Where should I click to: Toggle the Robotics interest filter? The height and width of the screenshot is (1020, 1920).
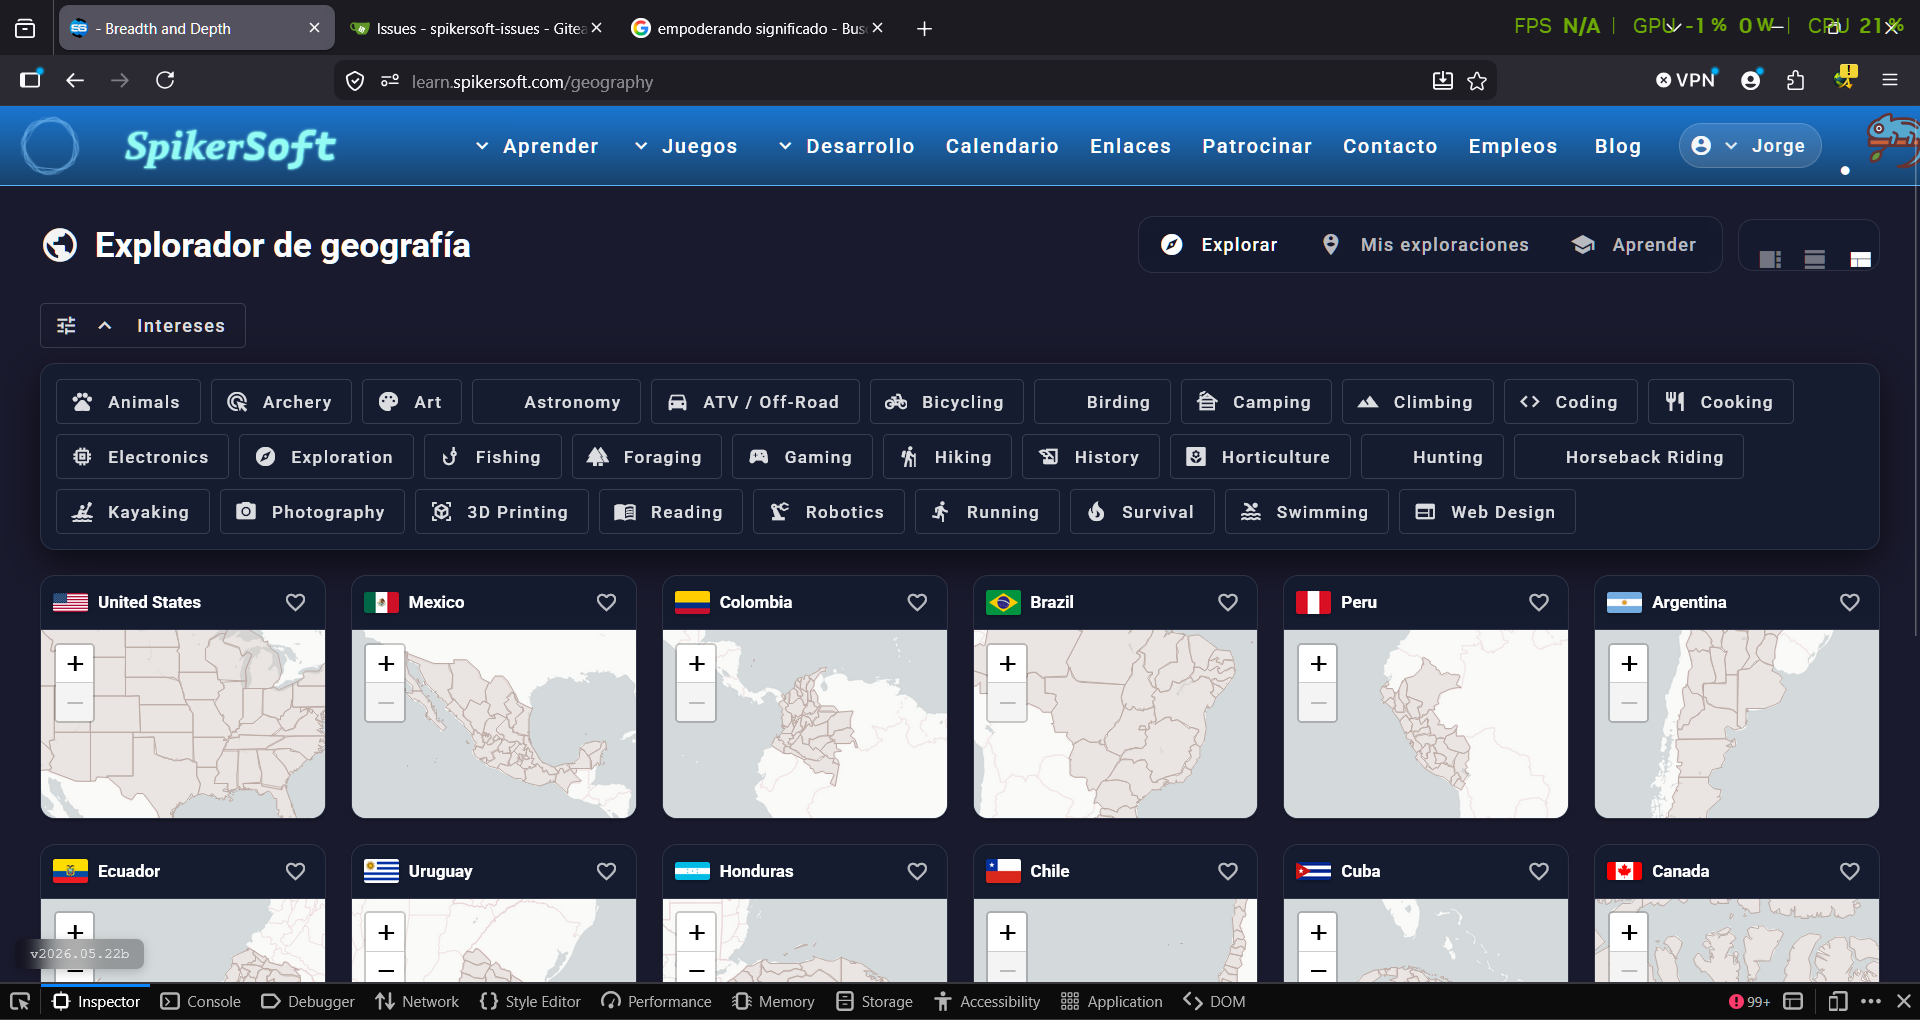tap(829, 512)
